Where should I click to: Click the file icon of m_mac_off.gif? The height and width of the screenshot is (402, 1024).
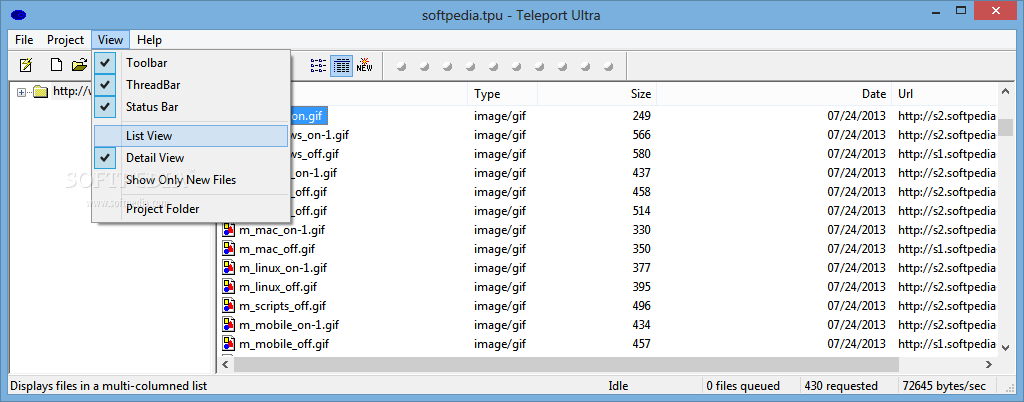[x=229, y=249]
